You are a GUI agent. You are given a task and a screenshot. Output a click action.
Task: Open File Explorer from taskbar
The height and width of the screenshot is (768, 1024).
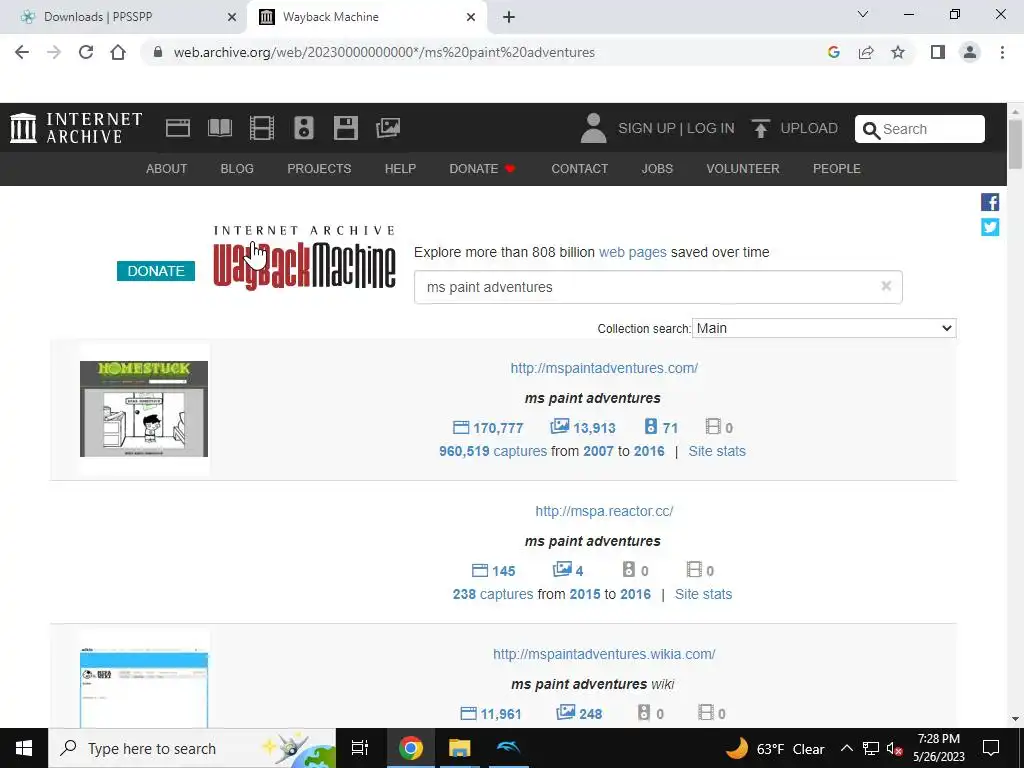click(459, 748)
